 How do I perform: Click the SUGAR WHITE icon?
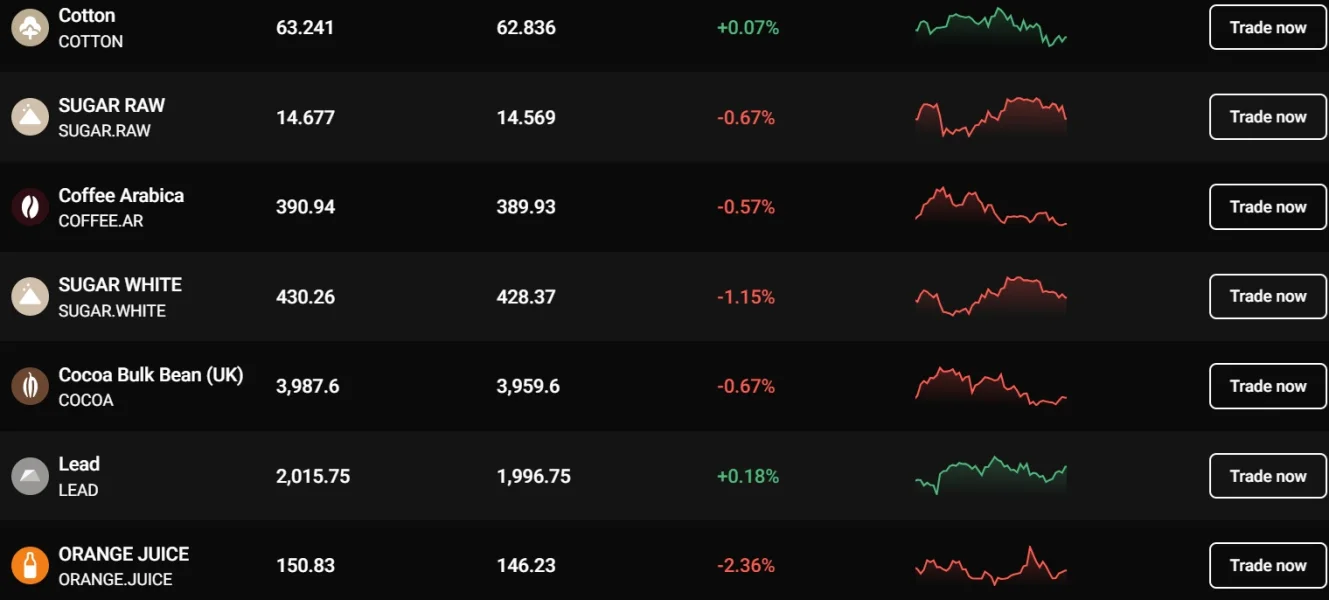coord(30,296)
